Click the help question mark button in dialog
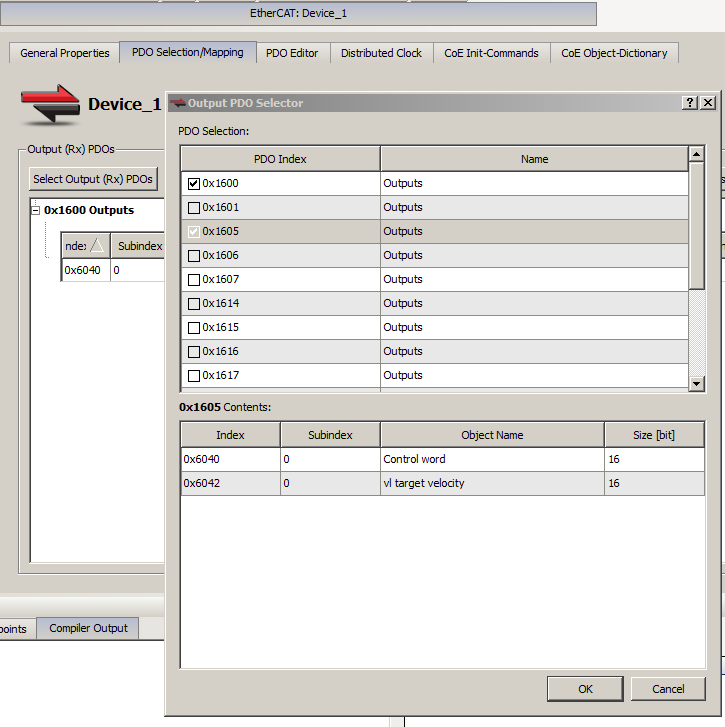The width and height of the screenshot is (725, 727). pyautogui.click(x=689, y=102)
